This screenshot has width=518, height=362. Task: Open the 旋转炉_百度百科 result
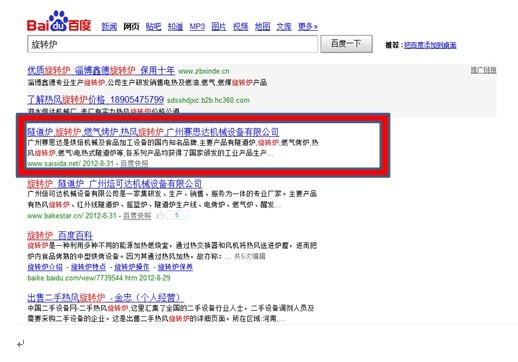click(x=60, y=236)
